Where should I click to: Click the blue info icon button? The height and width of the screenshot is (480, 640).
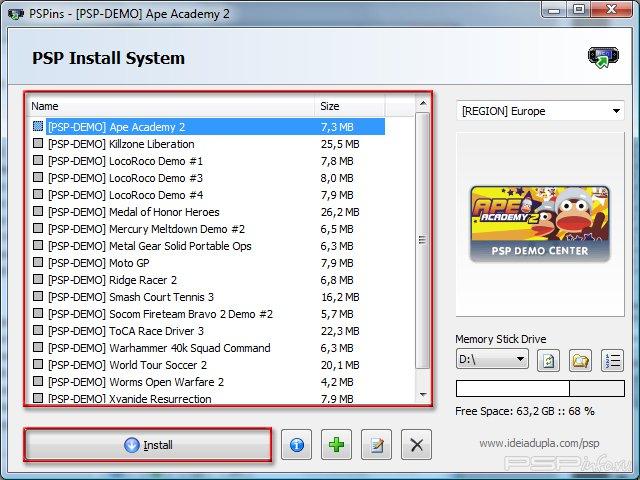coord(296,445)
